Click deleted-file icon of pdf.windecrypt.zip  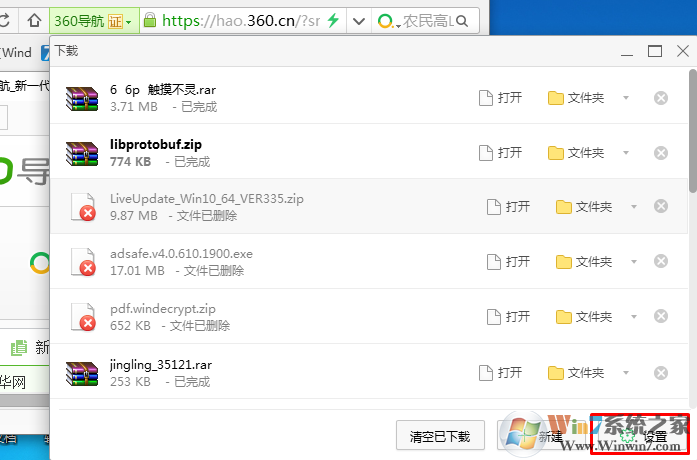[84, 317]
